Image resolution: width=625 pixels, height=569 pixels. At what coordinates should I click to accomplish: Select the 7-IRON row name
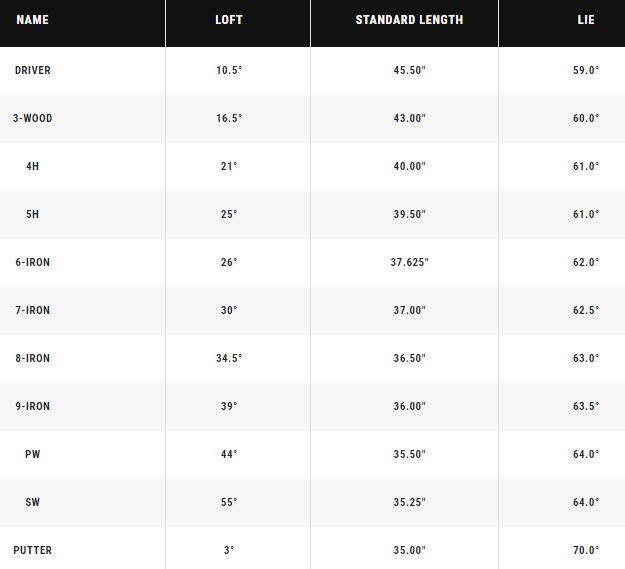point(33,310)
